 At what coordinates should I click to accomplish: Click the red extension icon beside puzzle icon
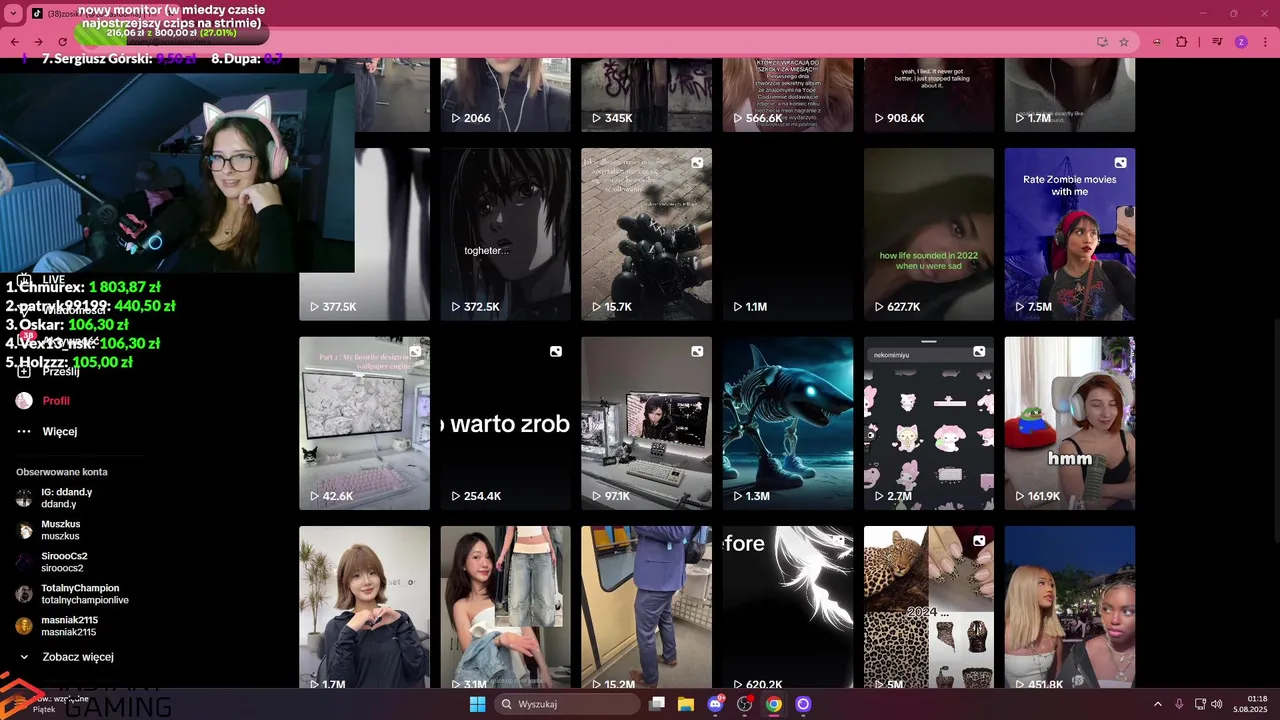coord(1157,42)
